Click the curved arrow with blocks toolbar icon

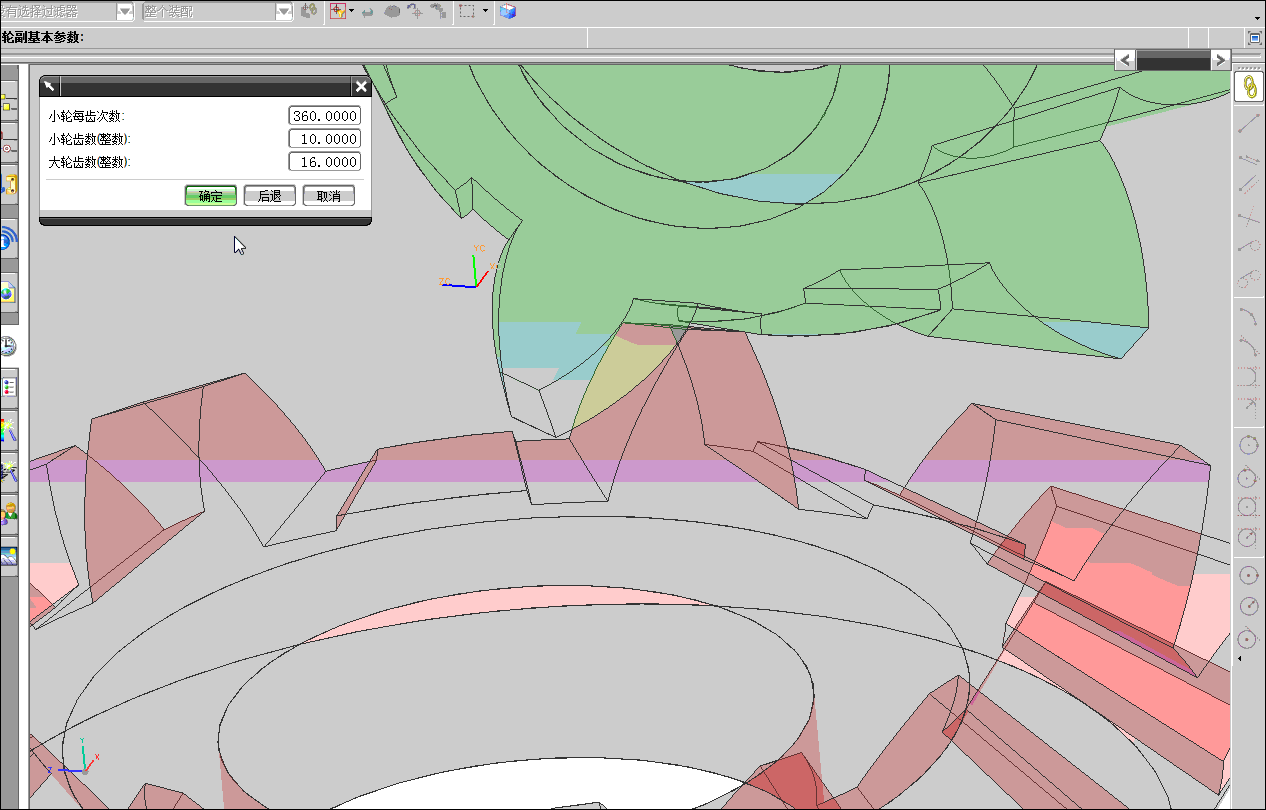click(438, 11)
